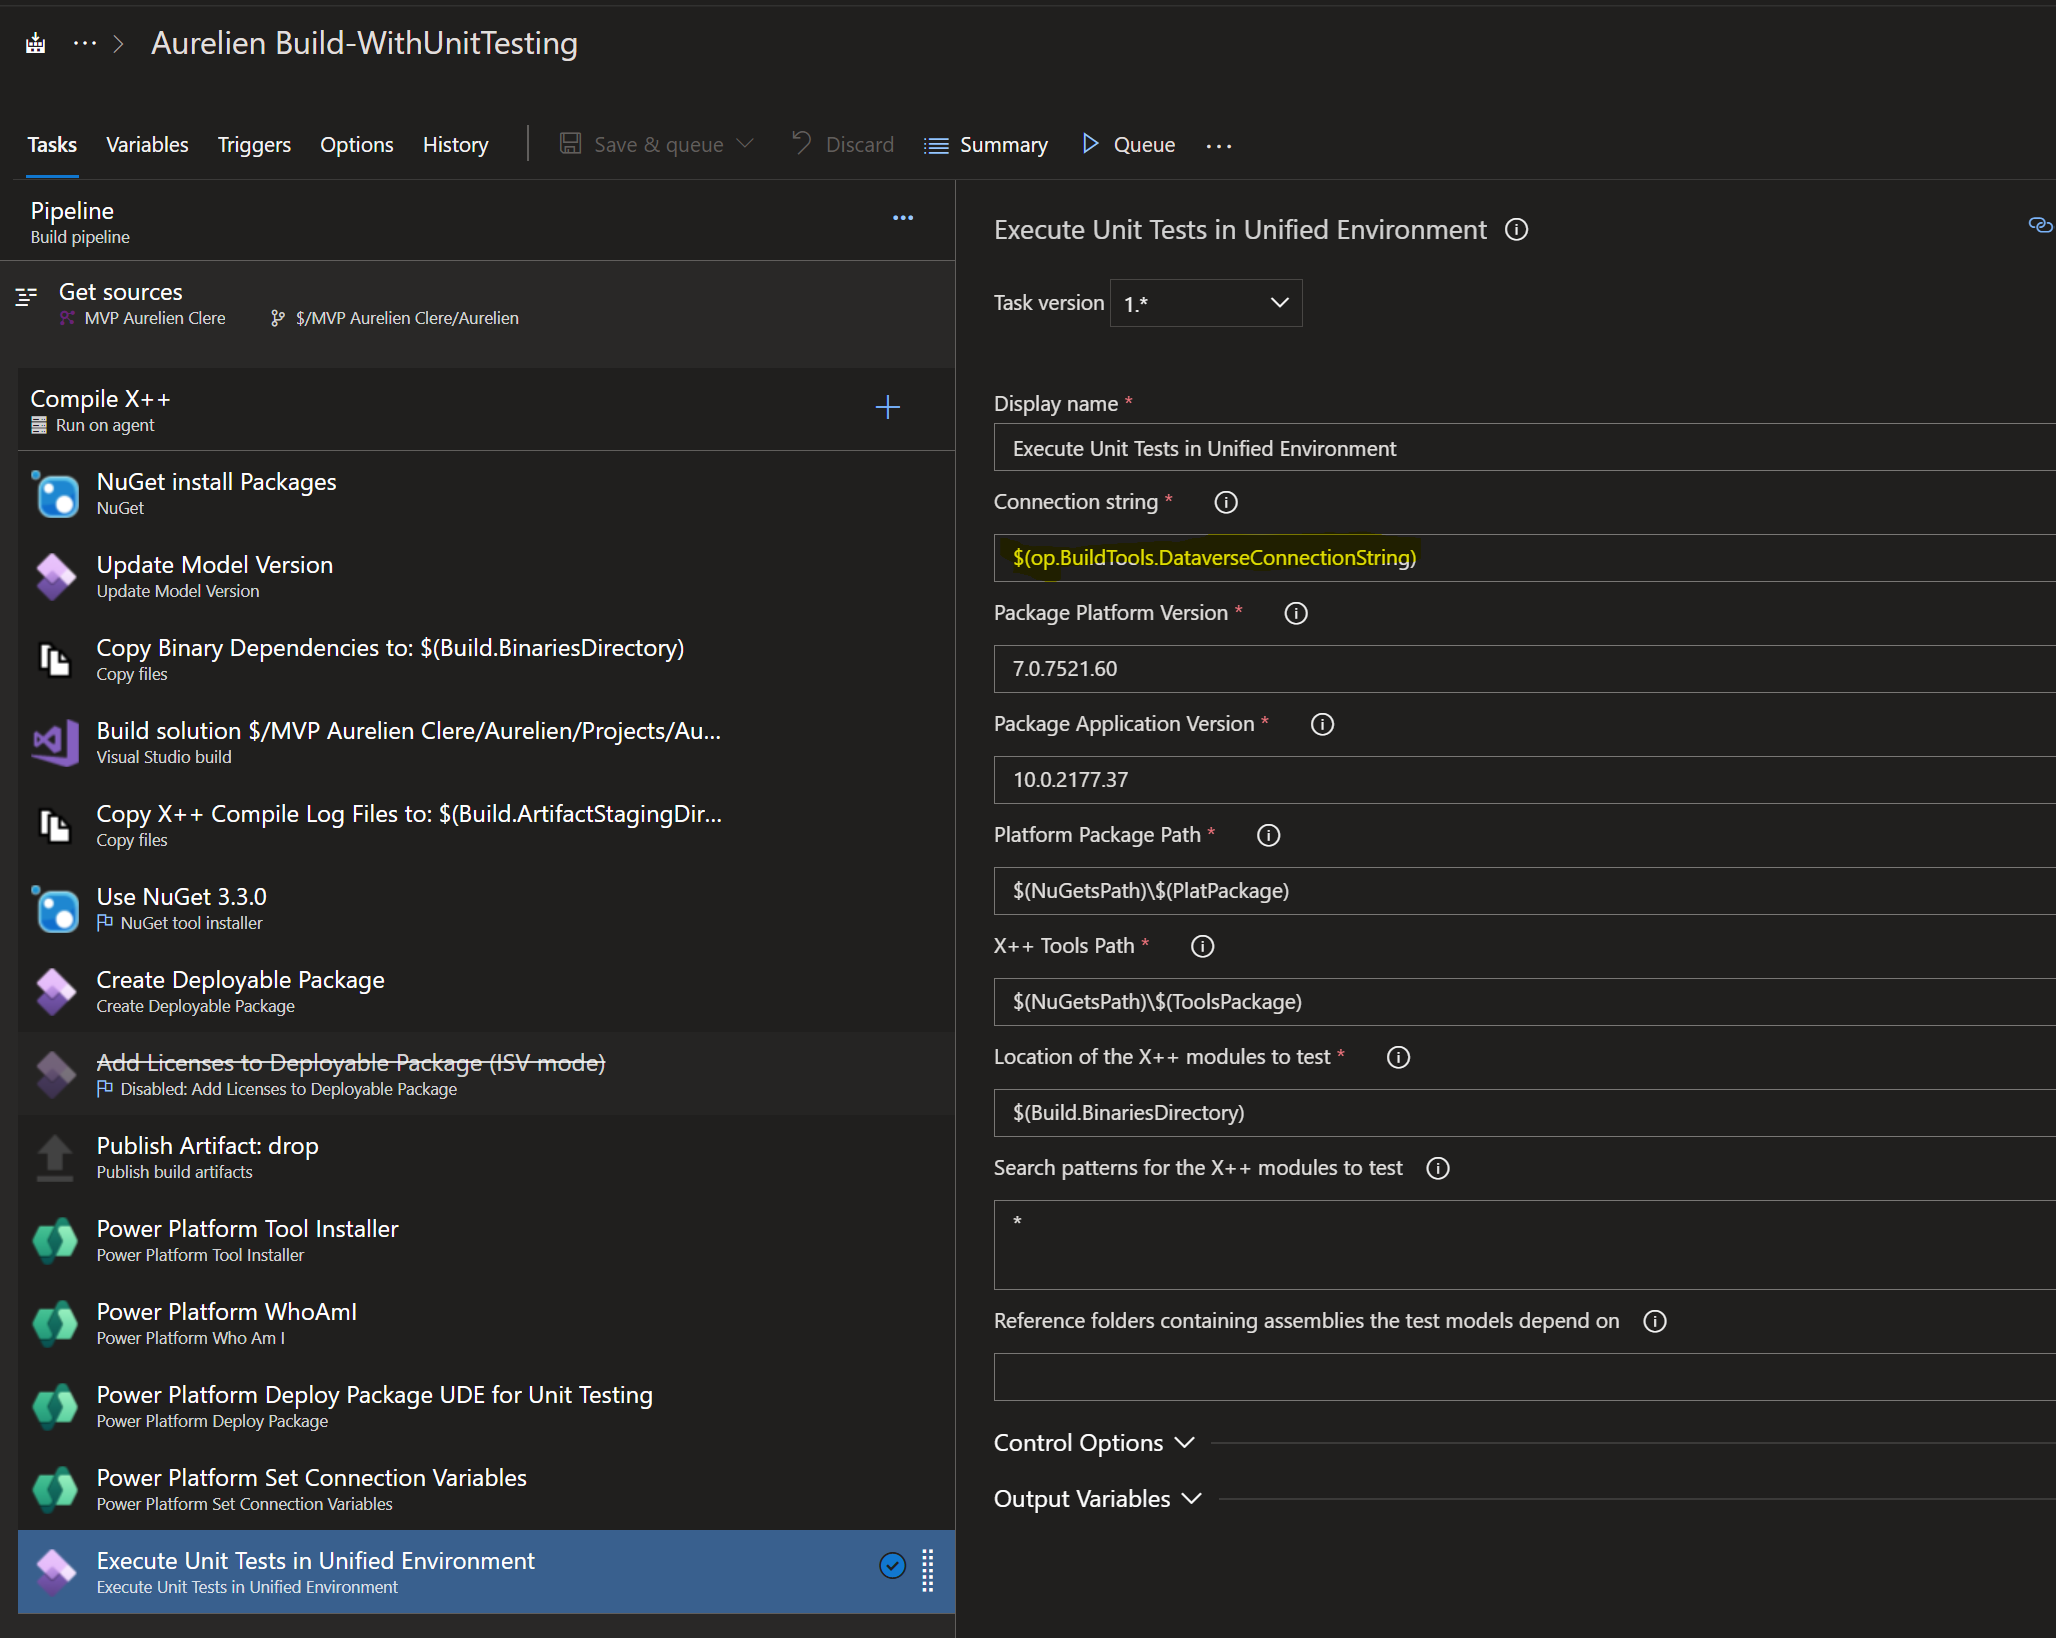Click the Create Deployable Package task icon
The height and width of the screenshot is (1638, 2056).
point(56,992)
